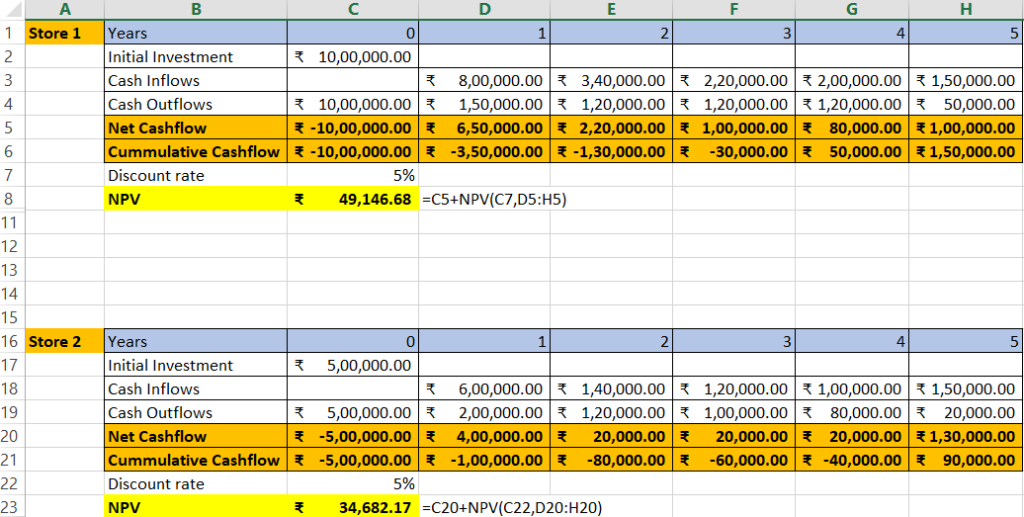Click the select-all corner above row 1
This screenshot has width=1024, height=517.
pyautogui.click(x=11, y=10)
